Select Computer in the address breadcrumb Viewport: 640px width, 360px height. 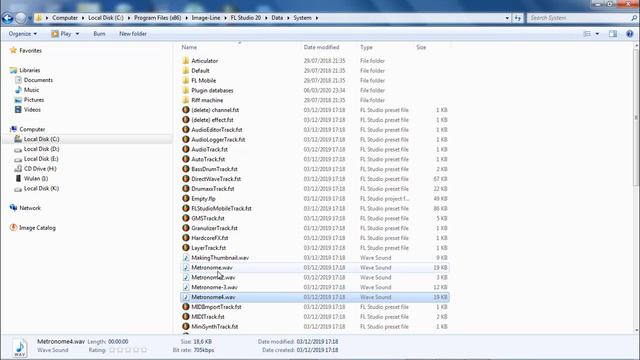[64, 18]
